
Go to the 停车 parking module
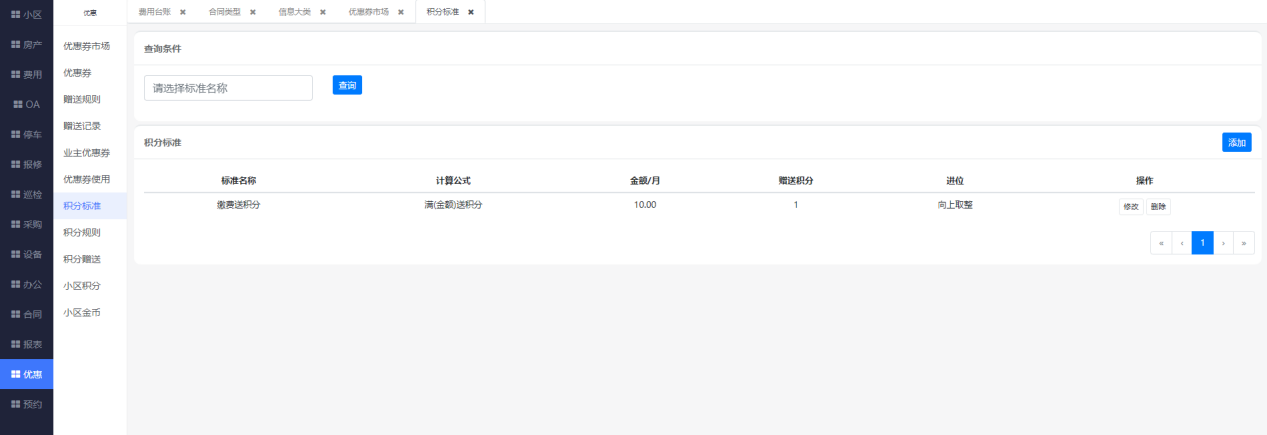(x=26, y=134)
